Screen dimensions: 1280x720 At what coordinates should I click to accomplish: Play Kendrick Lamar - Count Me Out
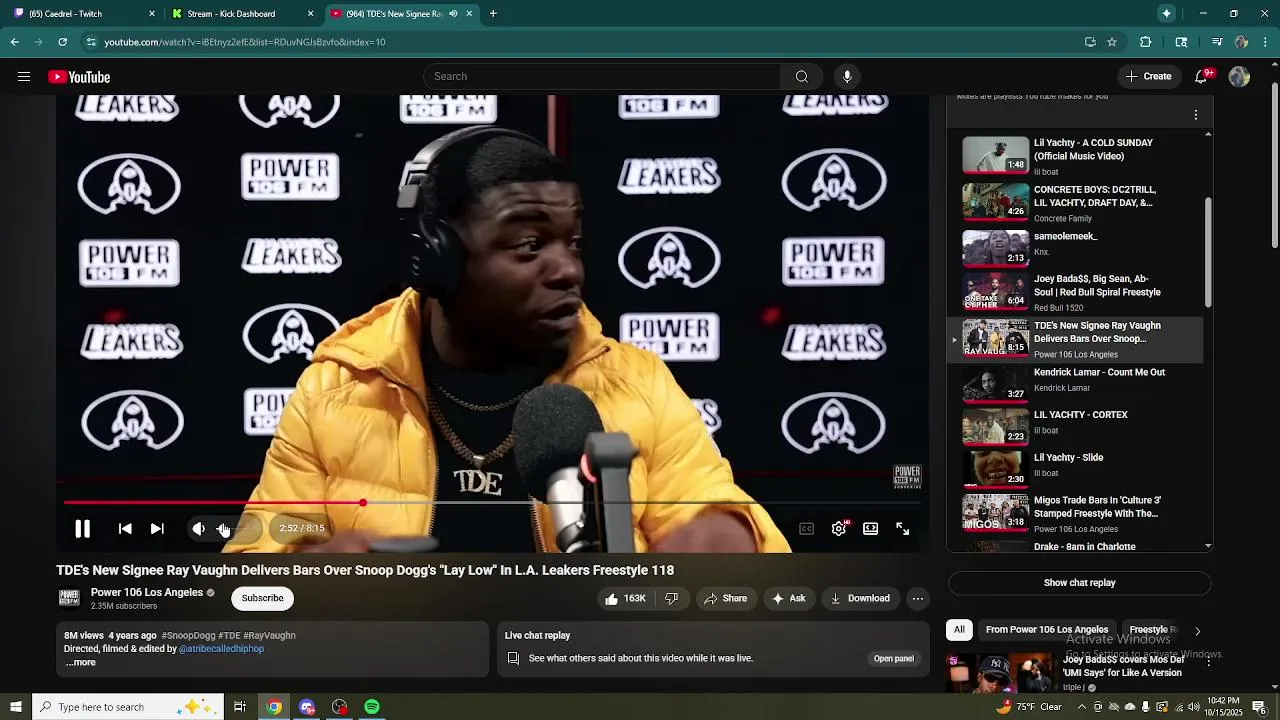click(x=1077, y=383)
